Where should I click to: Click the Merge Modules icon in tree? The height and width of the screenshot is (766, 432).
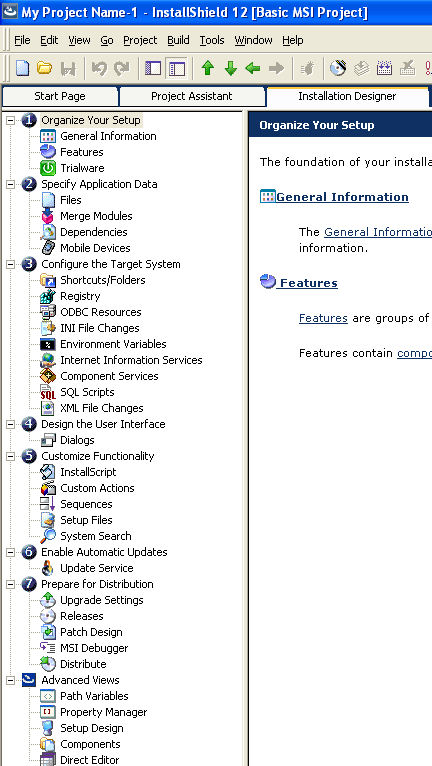[x=48, y=216]
